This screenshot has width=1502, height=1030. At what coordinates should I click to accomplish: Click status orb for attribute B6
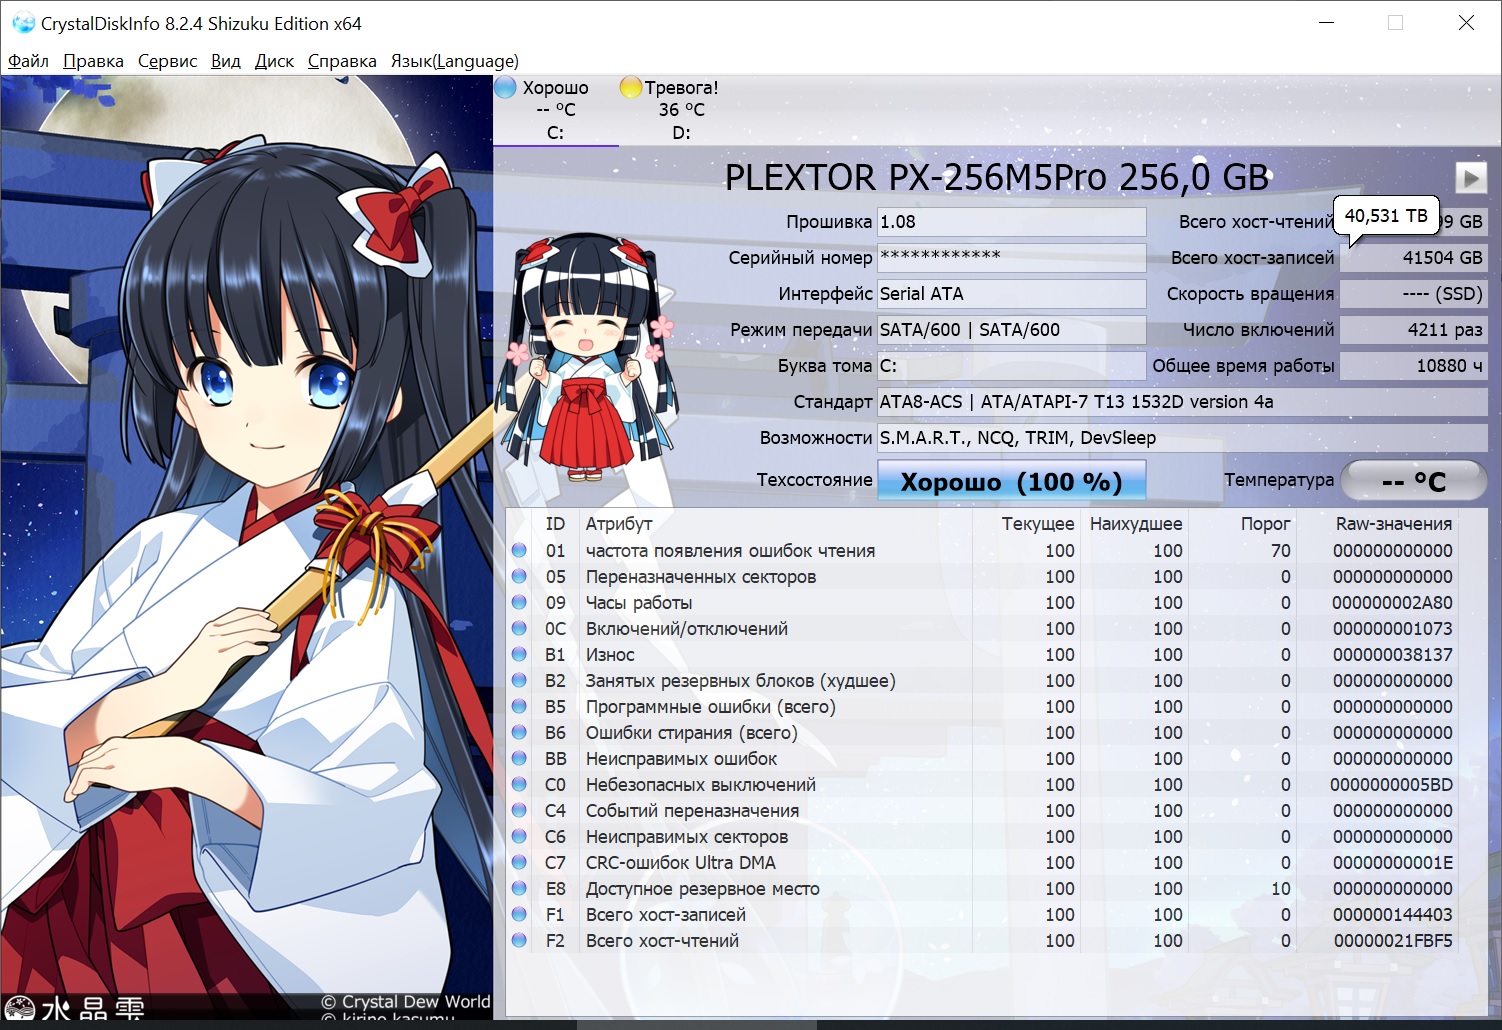(x=519, y=732)
